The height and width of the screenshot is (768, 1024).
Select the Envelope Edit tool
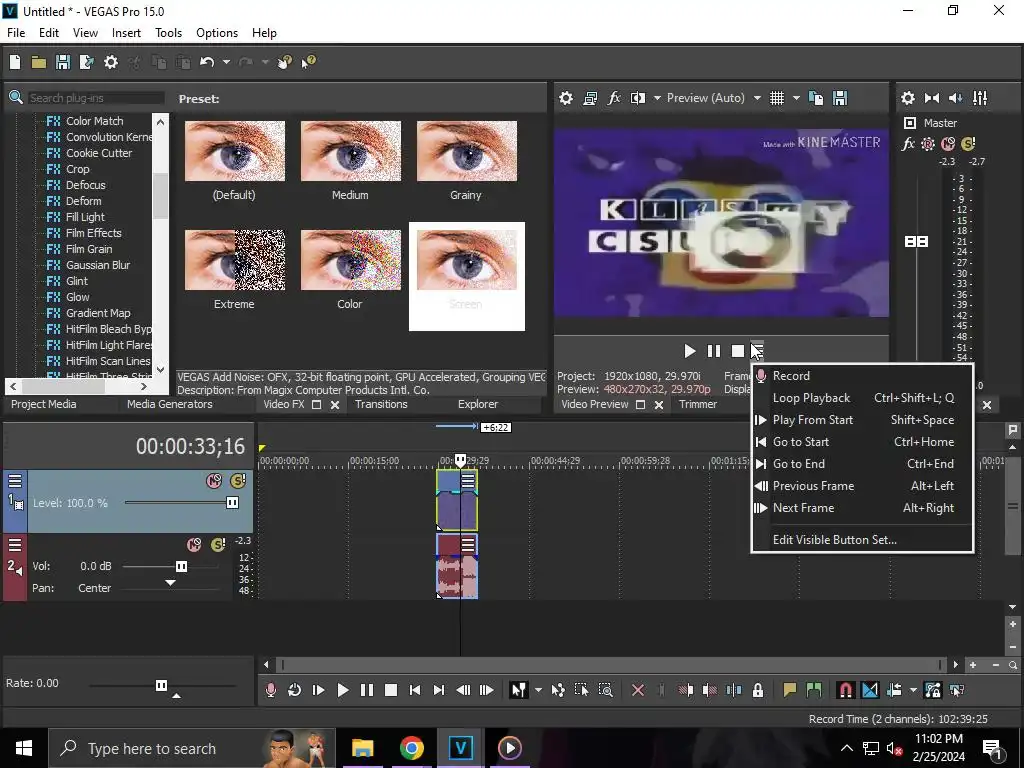558,690
